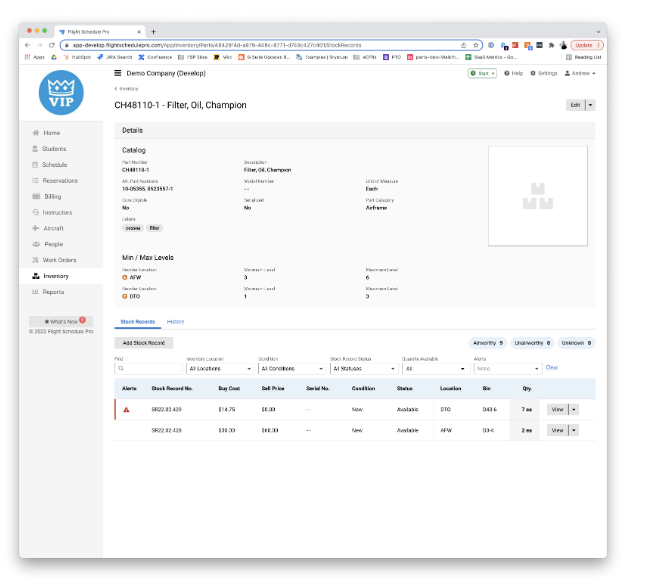Screen dimensions: 657x577
Task: Open the Condition filter dropdown
Action: tap(292, 369)
